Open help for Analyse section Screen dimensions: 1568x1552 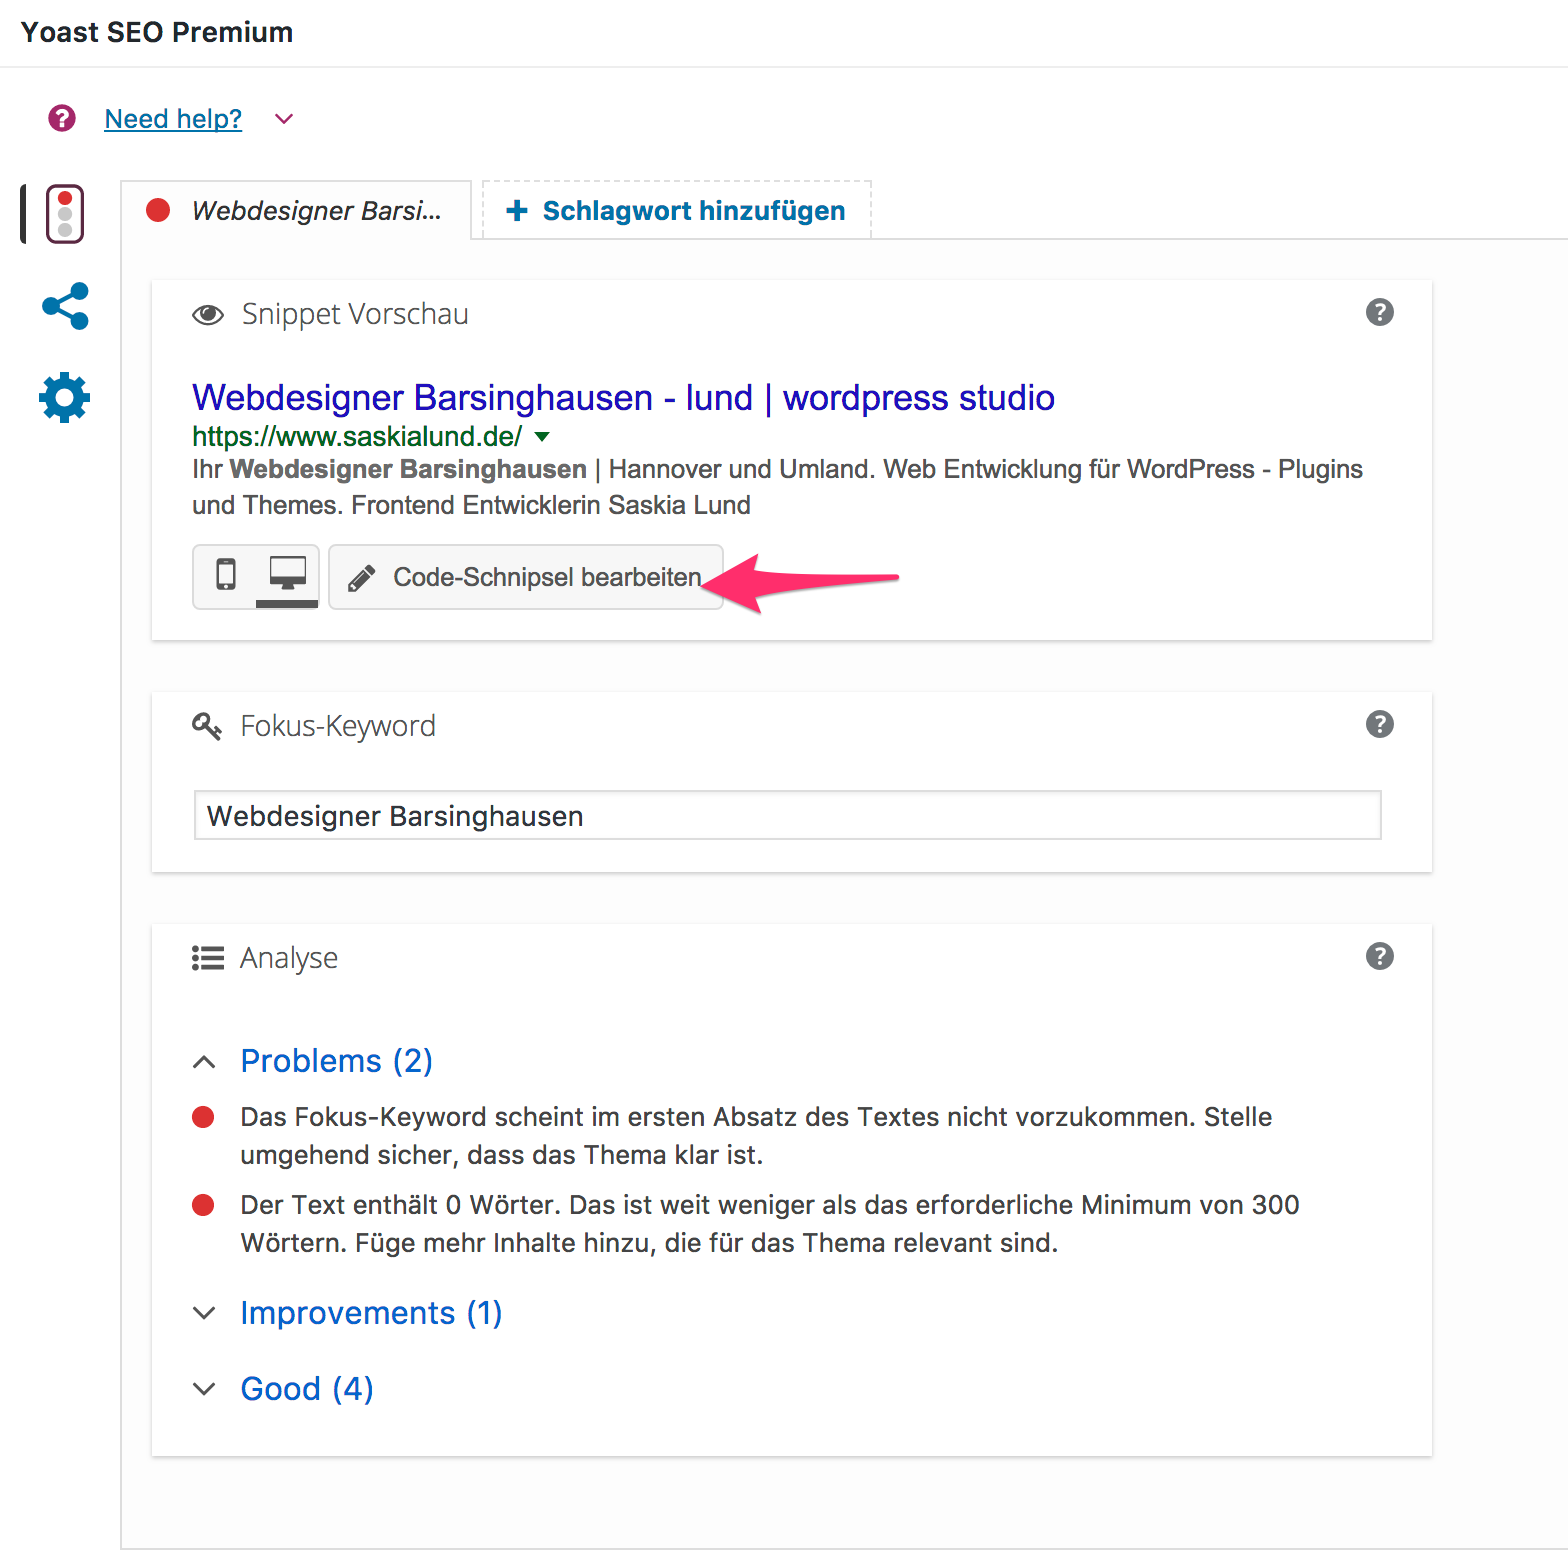(1379, 957)
